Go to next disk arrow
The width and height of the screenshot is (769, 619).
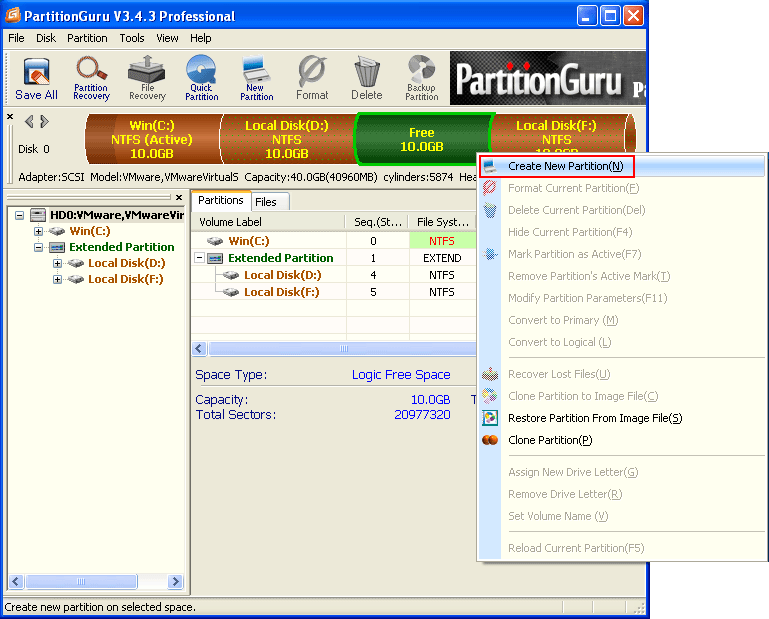45,121
